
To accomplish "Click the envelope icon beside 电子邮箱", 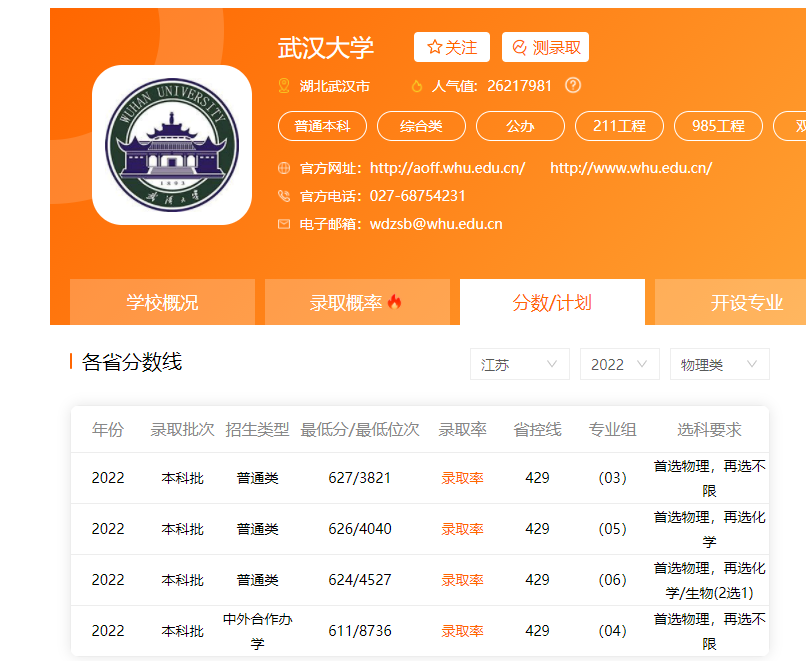I will 284,224.
